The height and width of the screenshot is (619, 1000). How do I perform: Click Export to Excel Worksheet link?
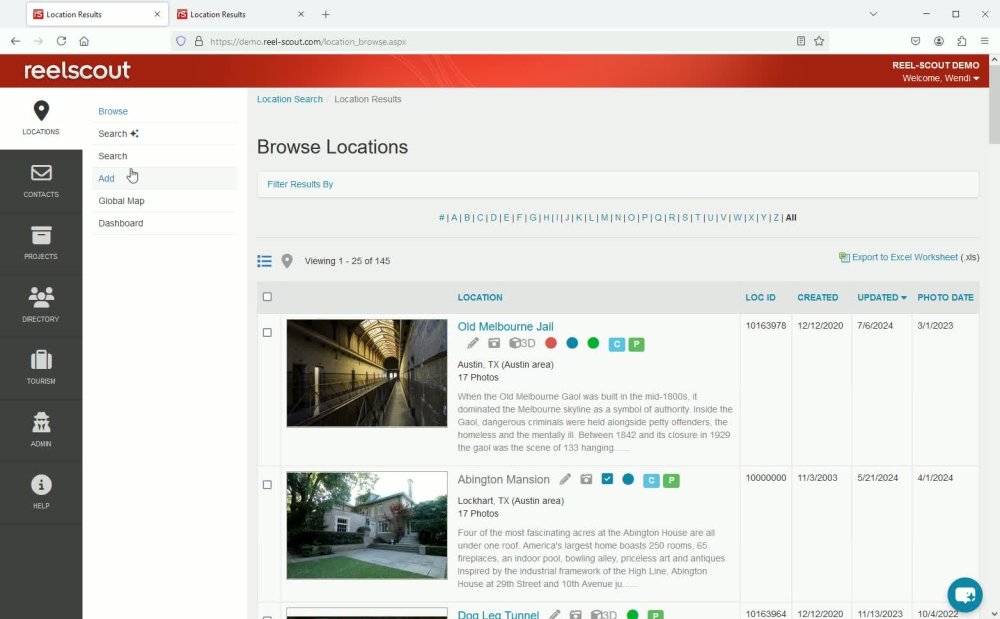pos(904,257)
